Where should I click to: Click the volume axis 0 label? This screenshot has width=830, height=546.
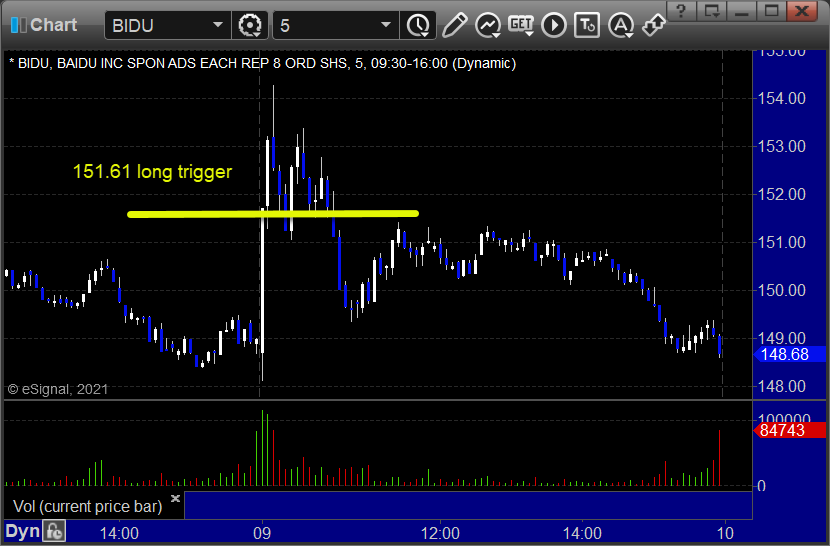[x=761, y=486]
